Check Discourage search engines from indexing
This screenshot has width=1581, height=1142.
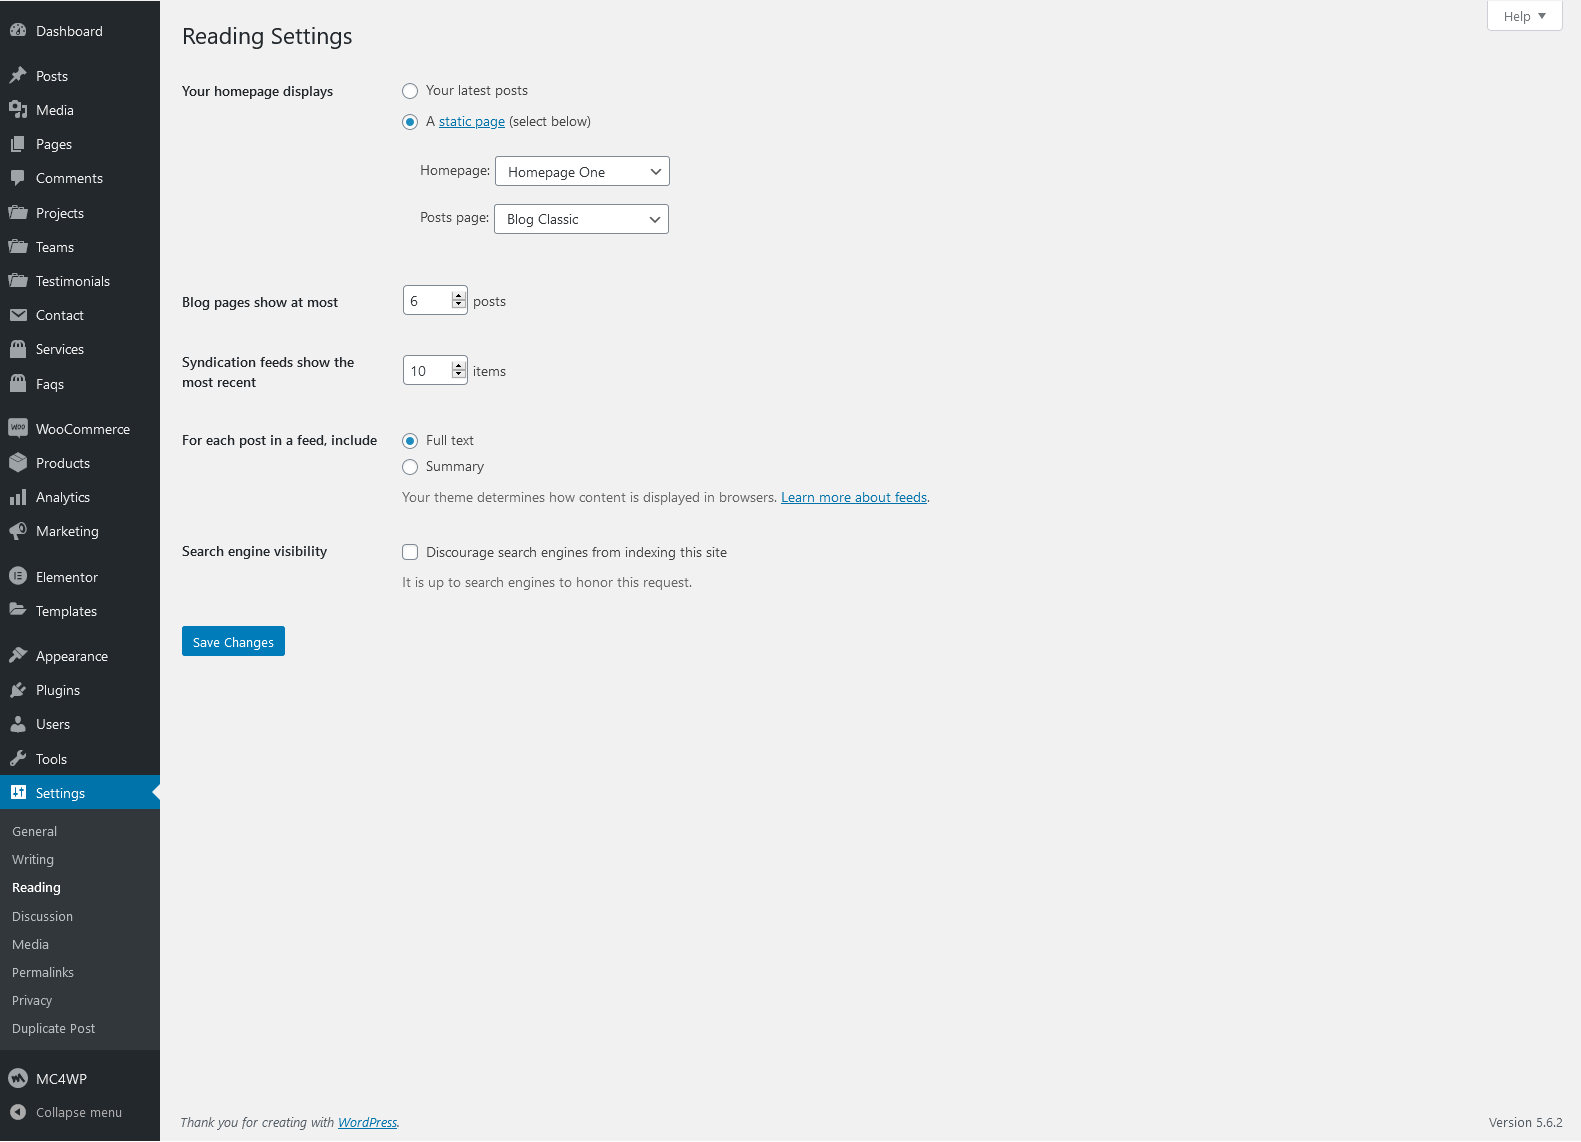click(x=410, y=552)
